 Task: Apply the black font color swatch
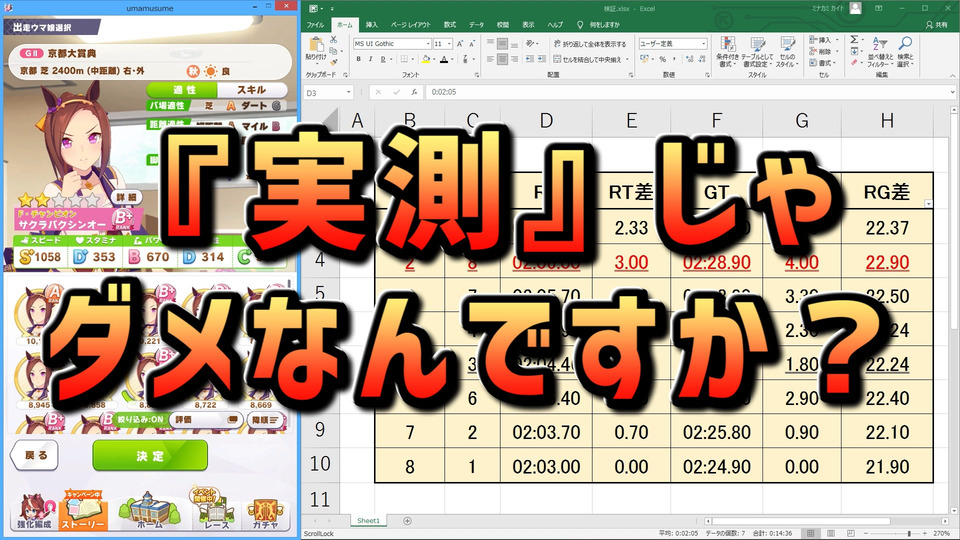point(444,59)
